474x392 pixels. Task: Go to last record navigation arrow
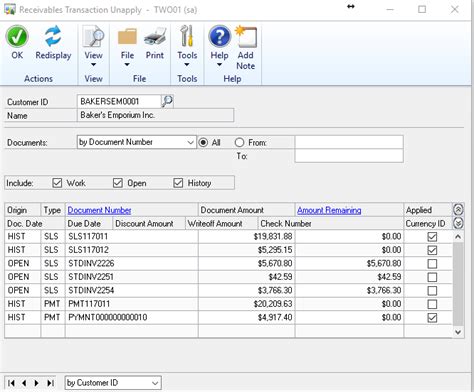point(50,383)
